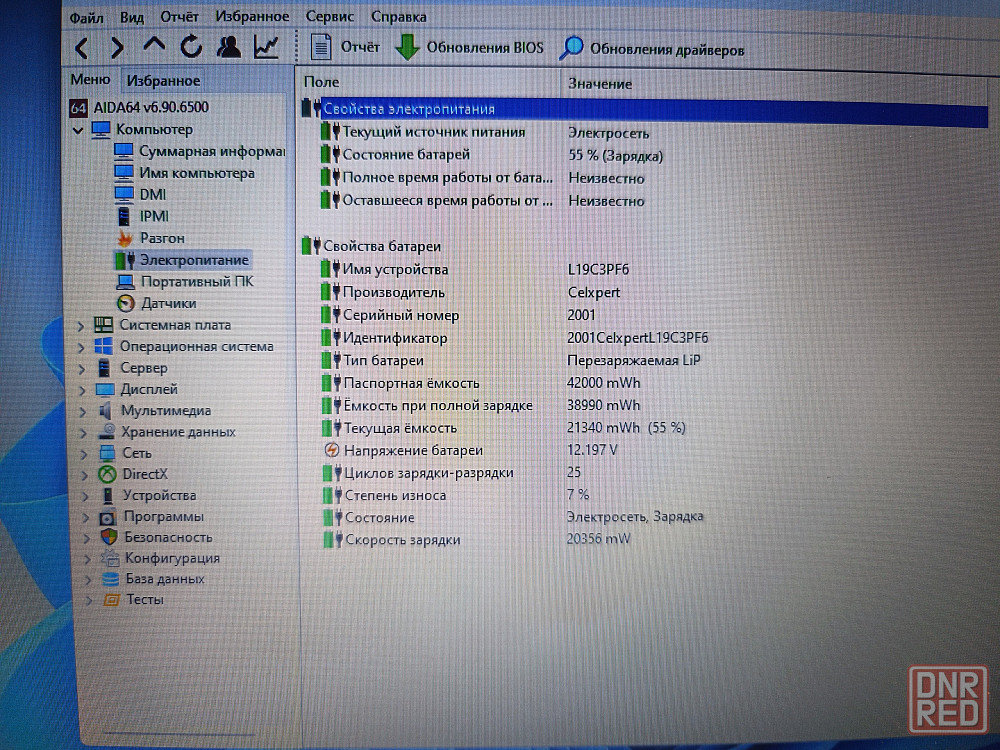This screenshot has width=1000, height=750.
Task: Click the Портативный ПК laptop icon
Action: (126, 282)
